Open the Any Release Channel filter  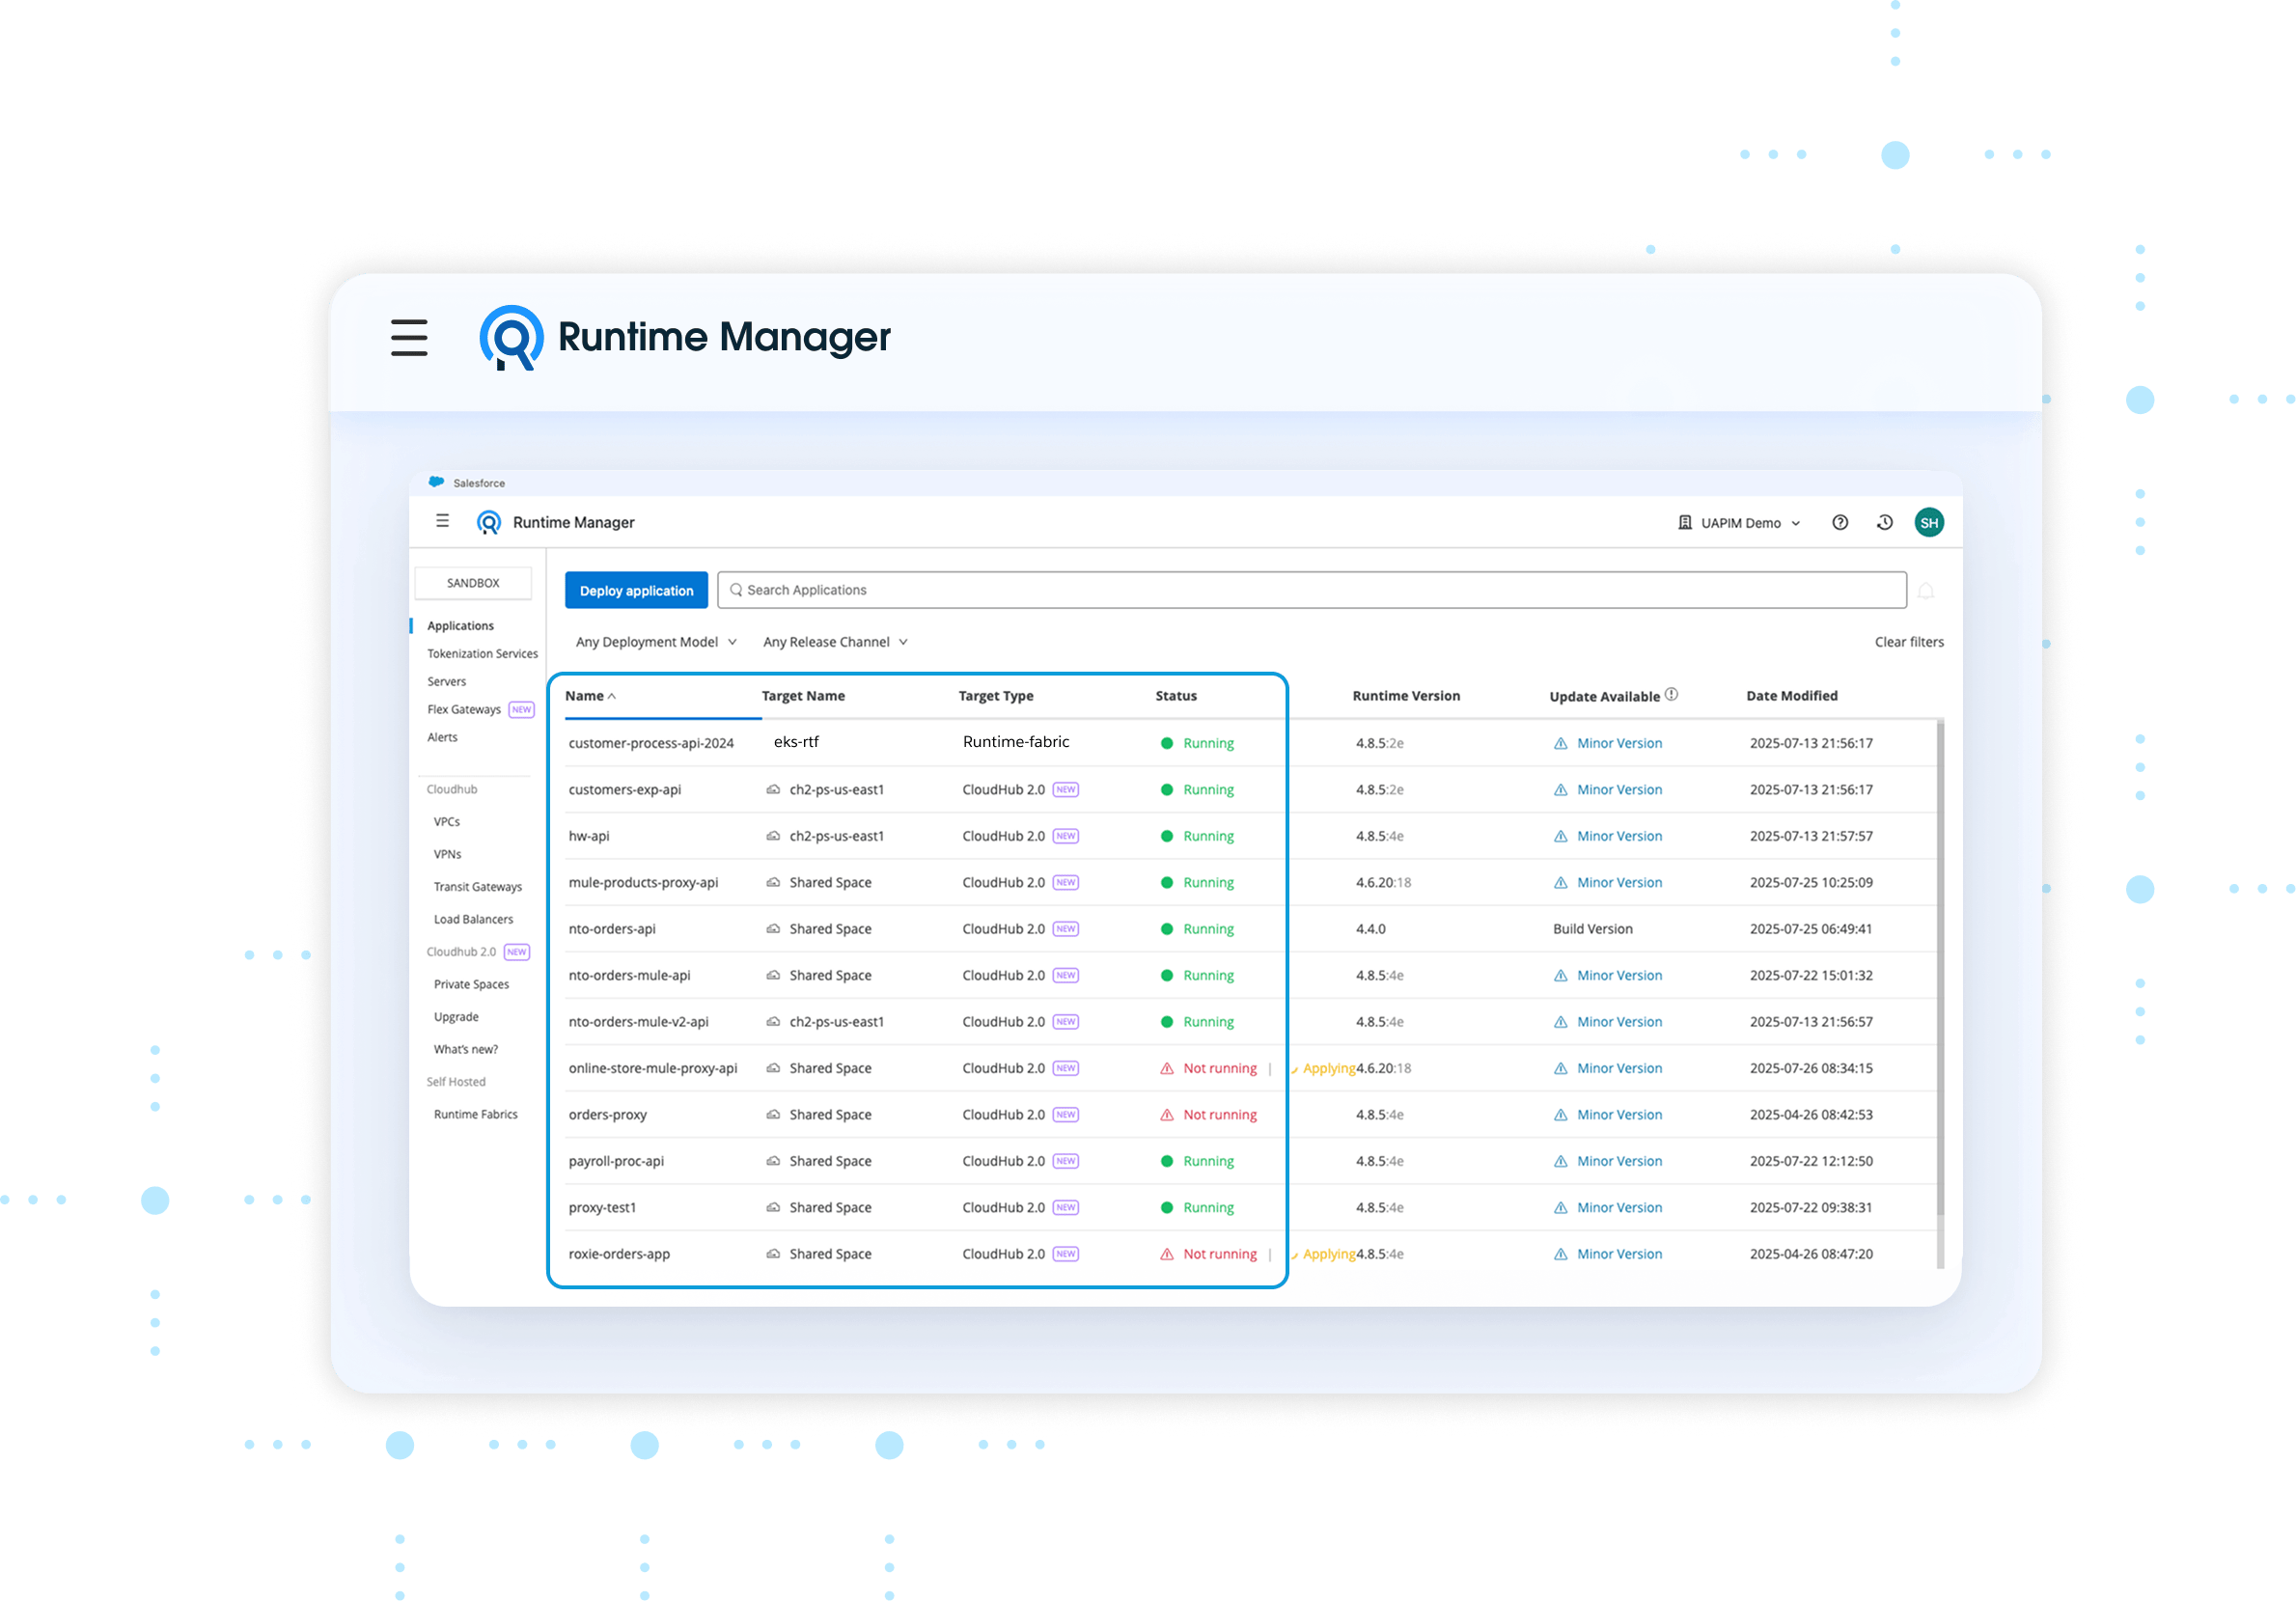(835, 642)
